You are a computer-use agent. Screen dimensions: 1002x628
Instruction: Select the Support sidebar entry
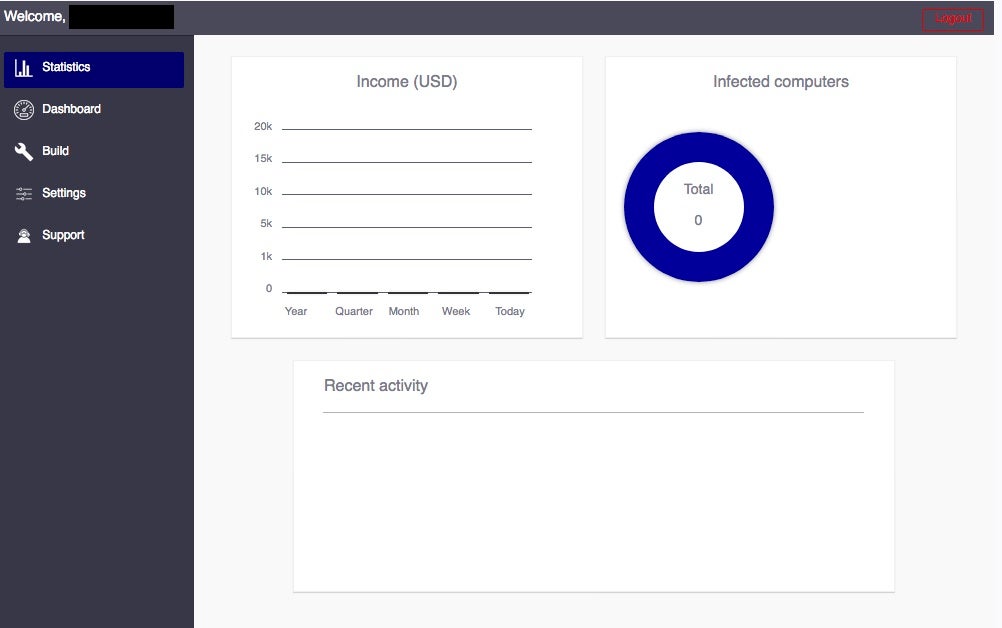[63, 235]
